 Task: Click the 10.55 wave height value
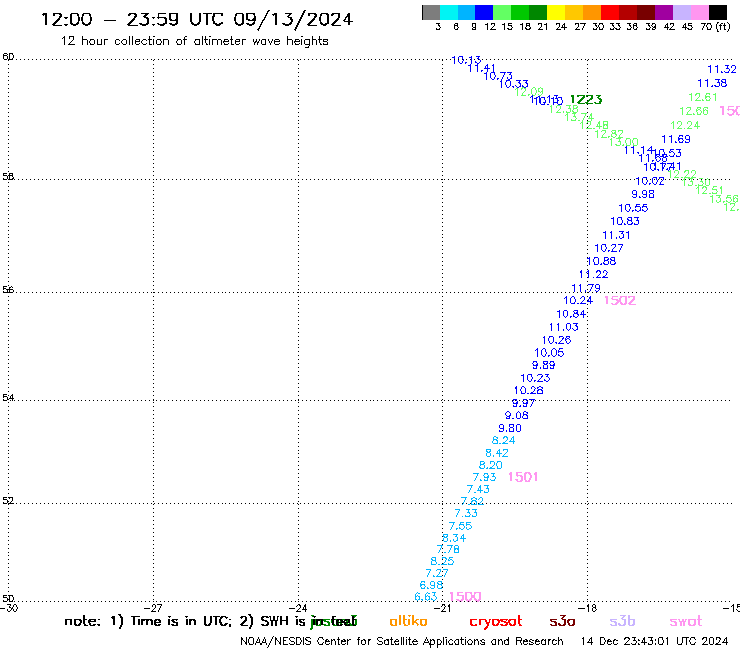tap(633, 208)
